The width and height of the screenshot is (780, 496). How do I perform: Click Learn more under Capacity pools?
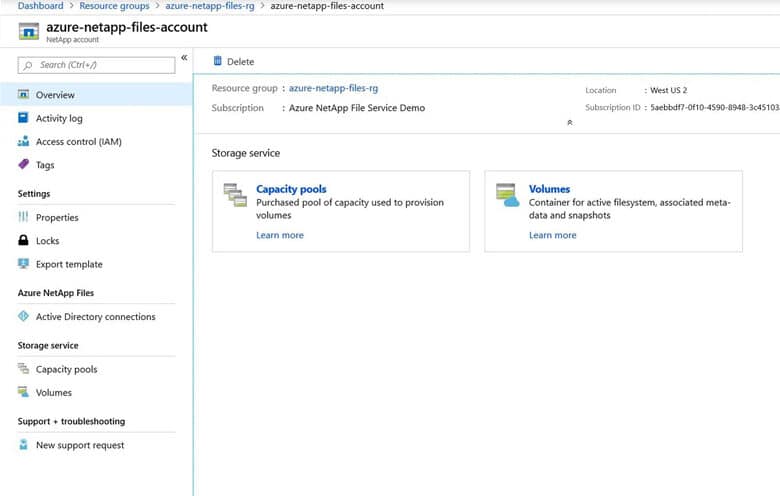[280, 235]
